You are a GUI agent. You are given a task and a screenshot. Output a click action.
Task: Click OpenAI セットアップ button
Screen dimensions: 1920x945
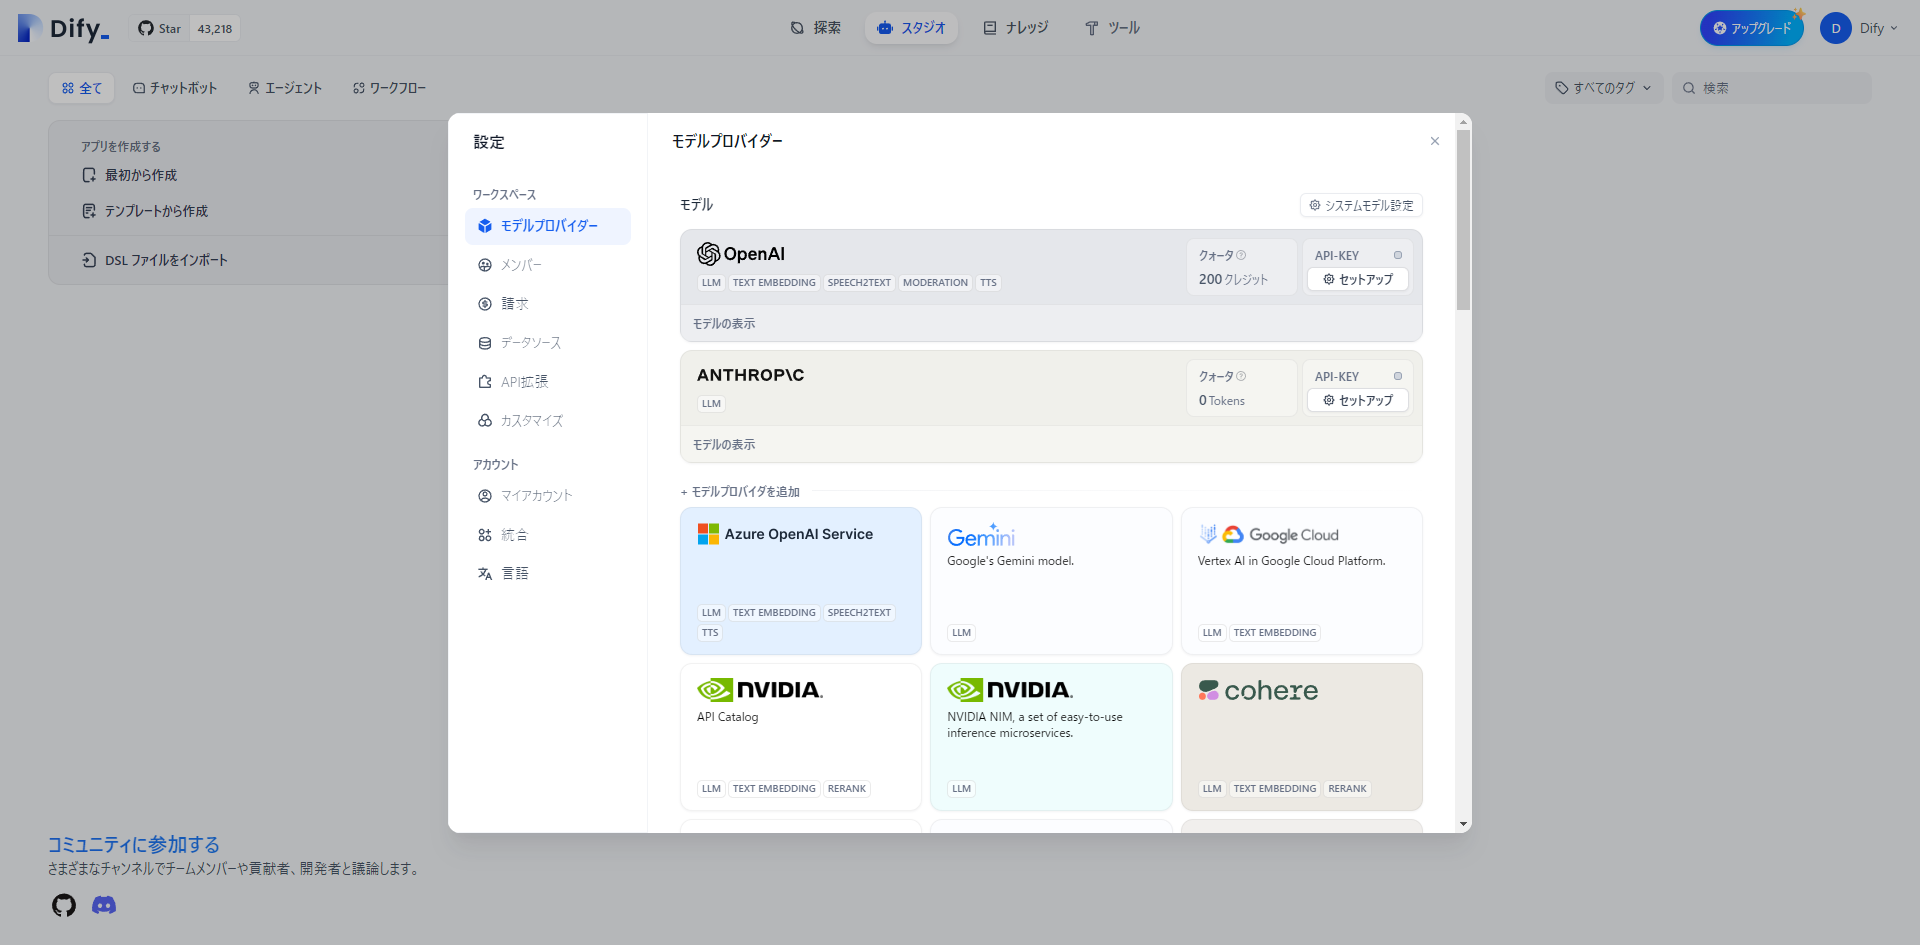tap(1358, 279)
